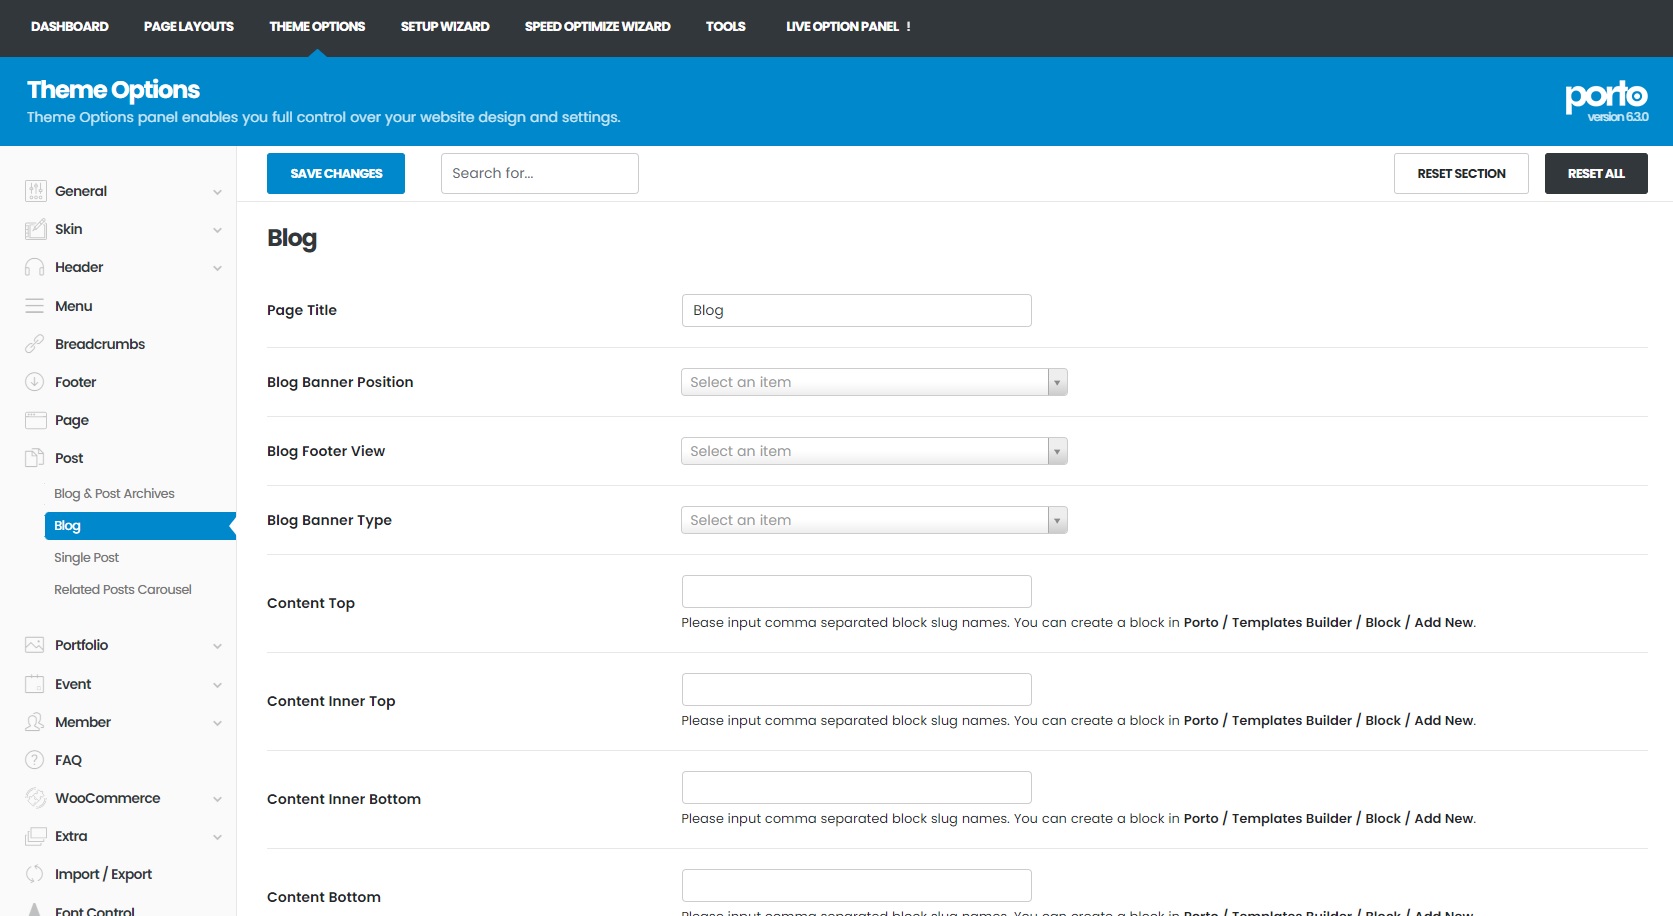Click the Import / Export refresh icon
1673x916 pixels.
tap(35, 874)
